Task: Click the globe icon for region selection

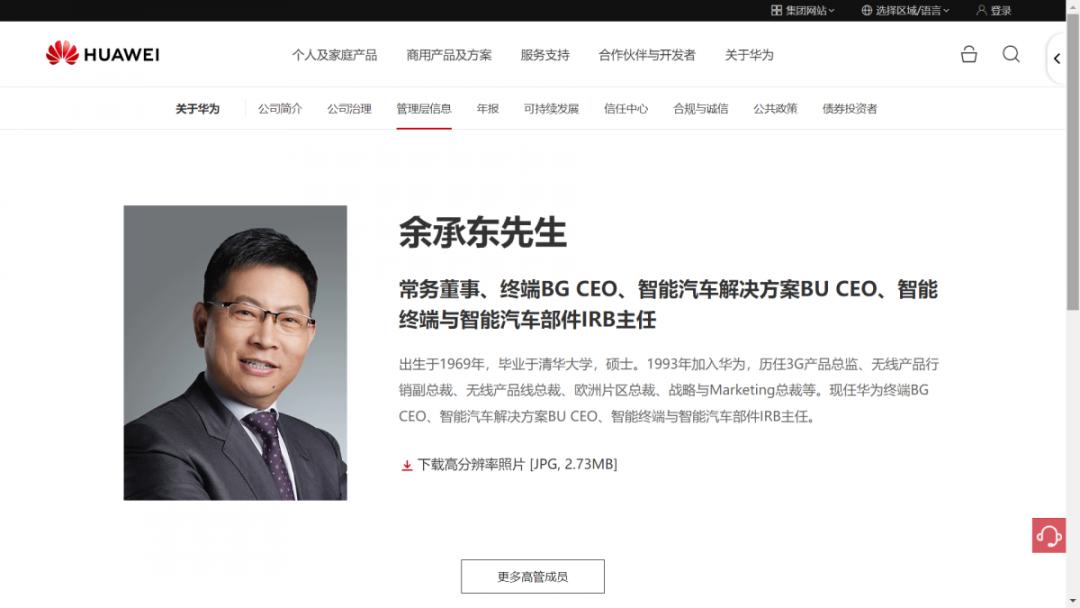Action: coord(866,10)
